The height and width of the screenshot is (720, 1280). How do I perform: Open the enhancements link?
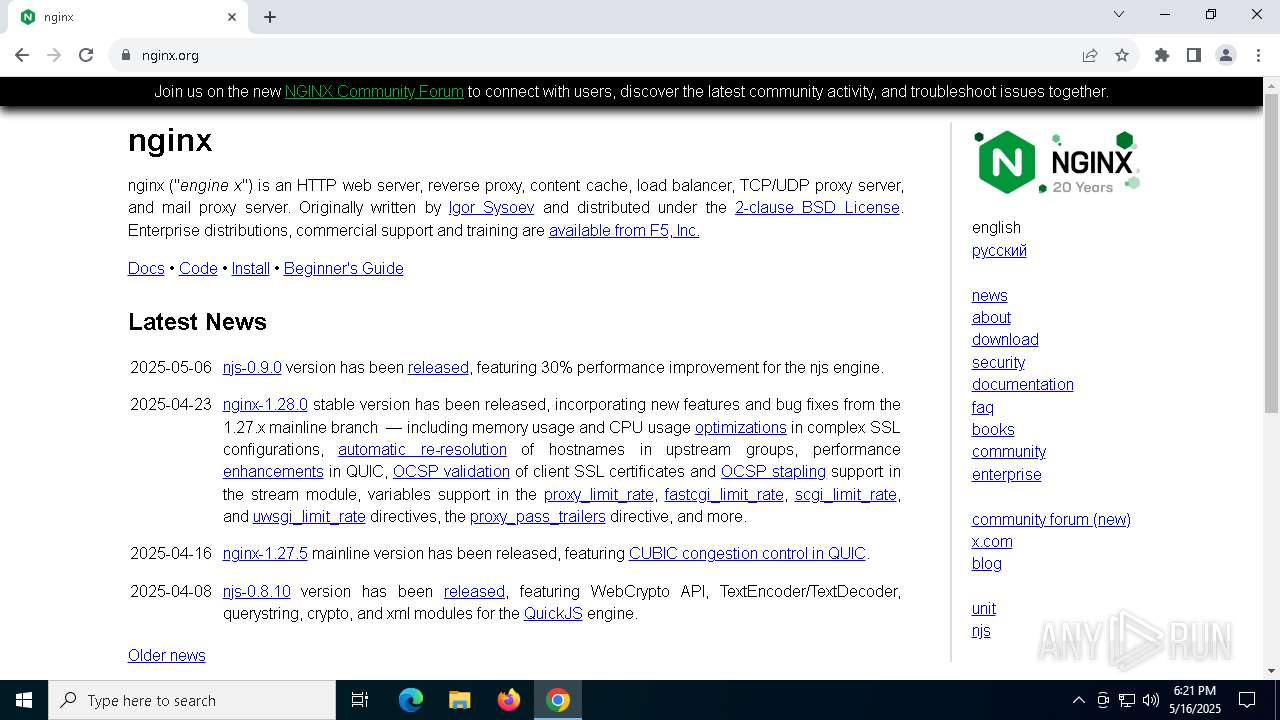click(x=273, y=471)
